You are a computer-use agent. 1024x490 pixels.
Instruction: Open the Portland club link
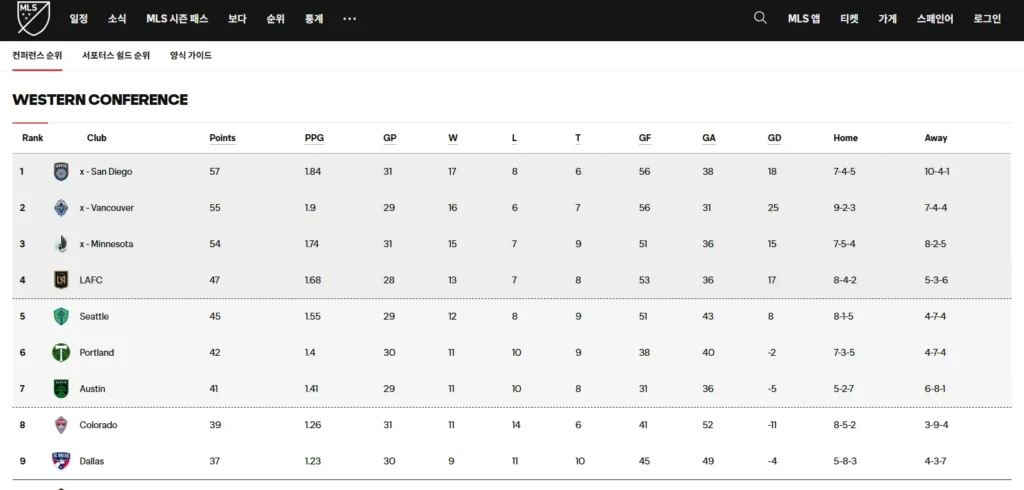[97, 353]
